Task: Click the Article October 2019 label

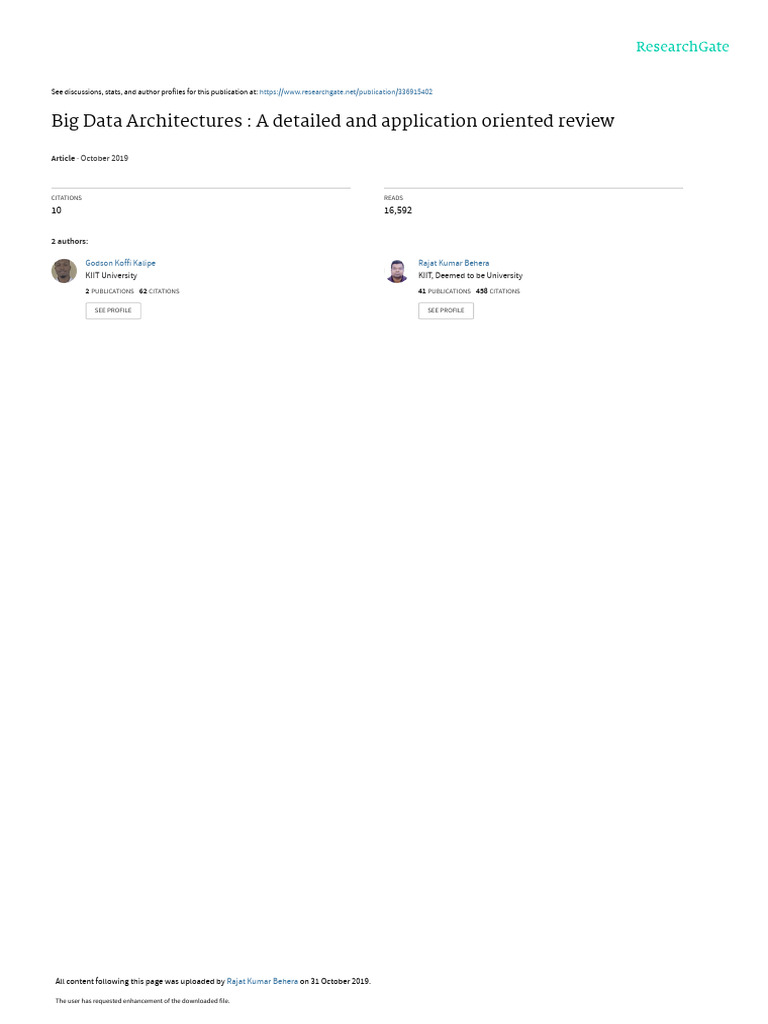Action: point(89,158)
